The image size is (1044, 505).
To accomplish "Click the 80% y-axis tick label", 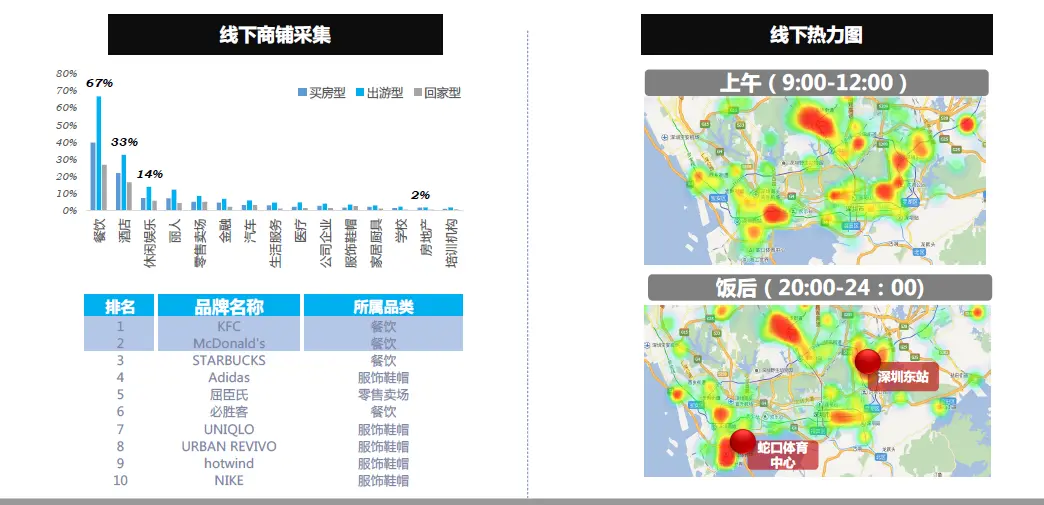I will coord(67,73).
